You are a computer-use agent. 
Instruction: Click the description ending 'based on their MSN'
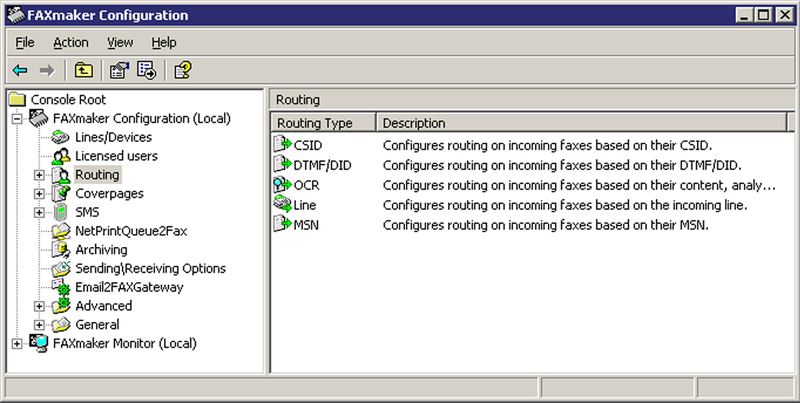[546, 225]
